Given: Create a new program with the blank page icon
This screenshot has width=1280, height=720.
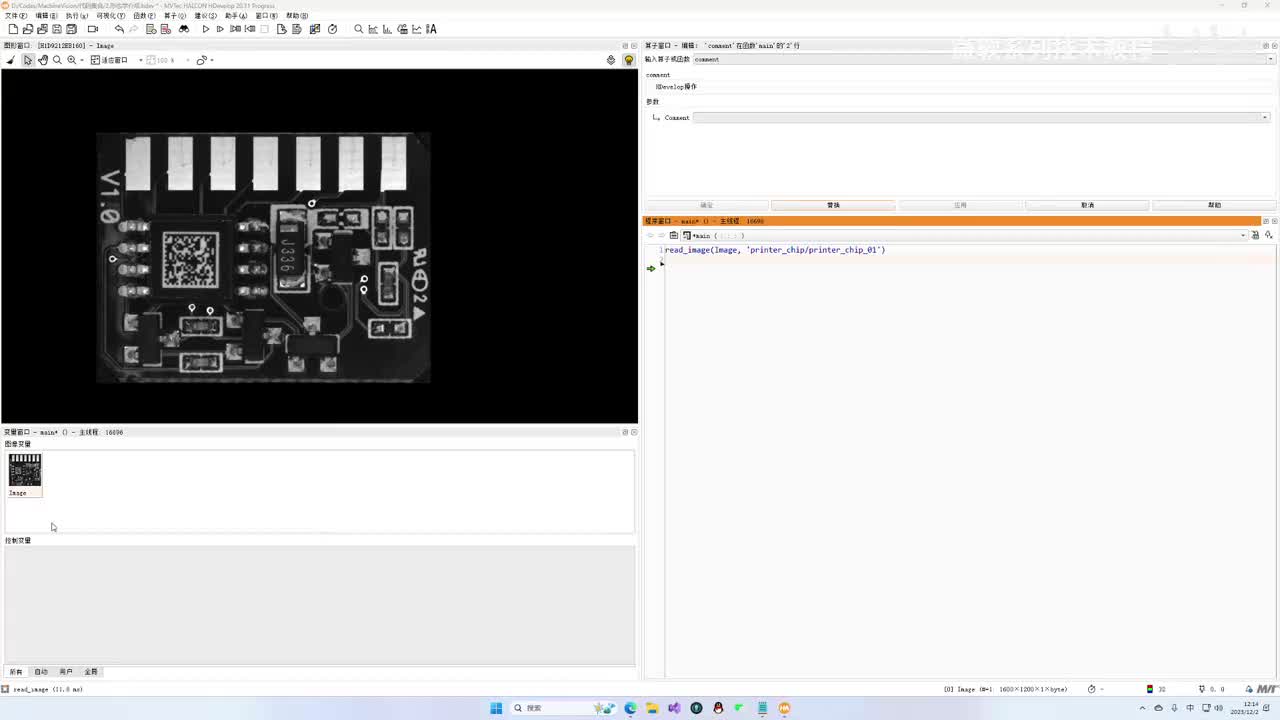Looking at the screenshot, I should [x=13, y=29].
